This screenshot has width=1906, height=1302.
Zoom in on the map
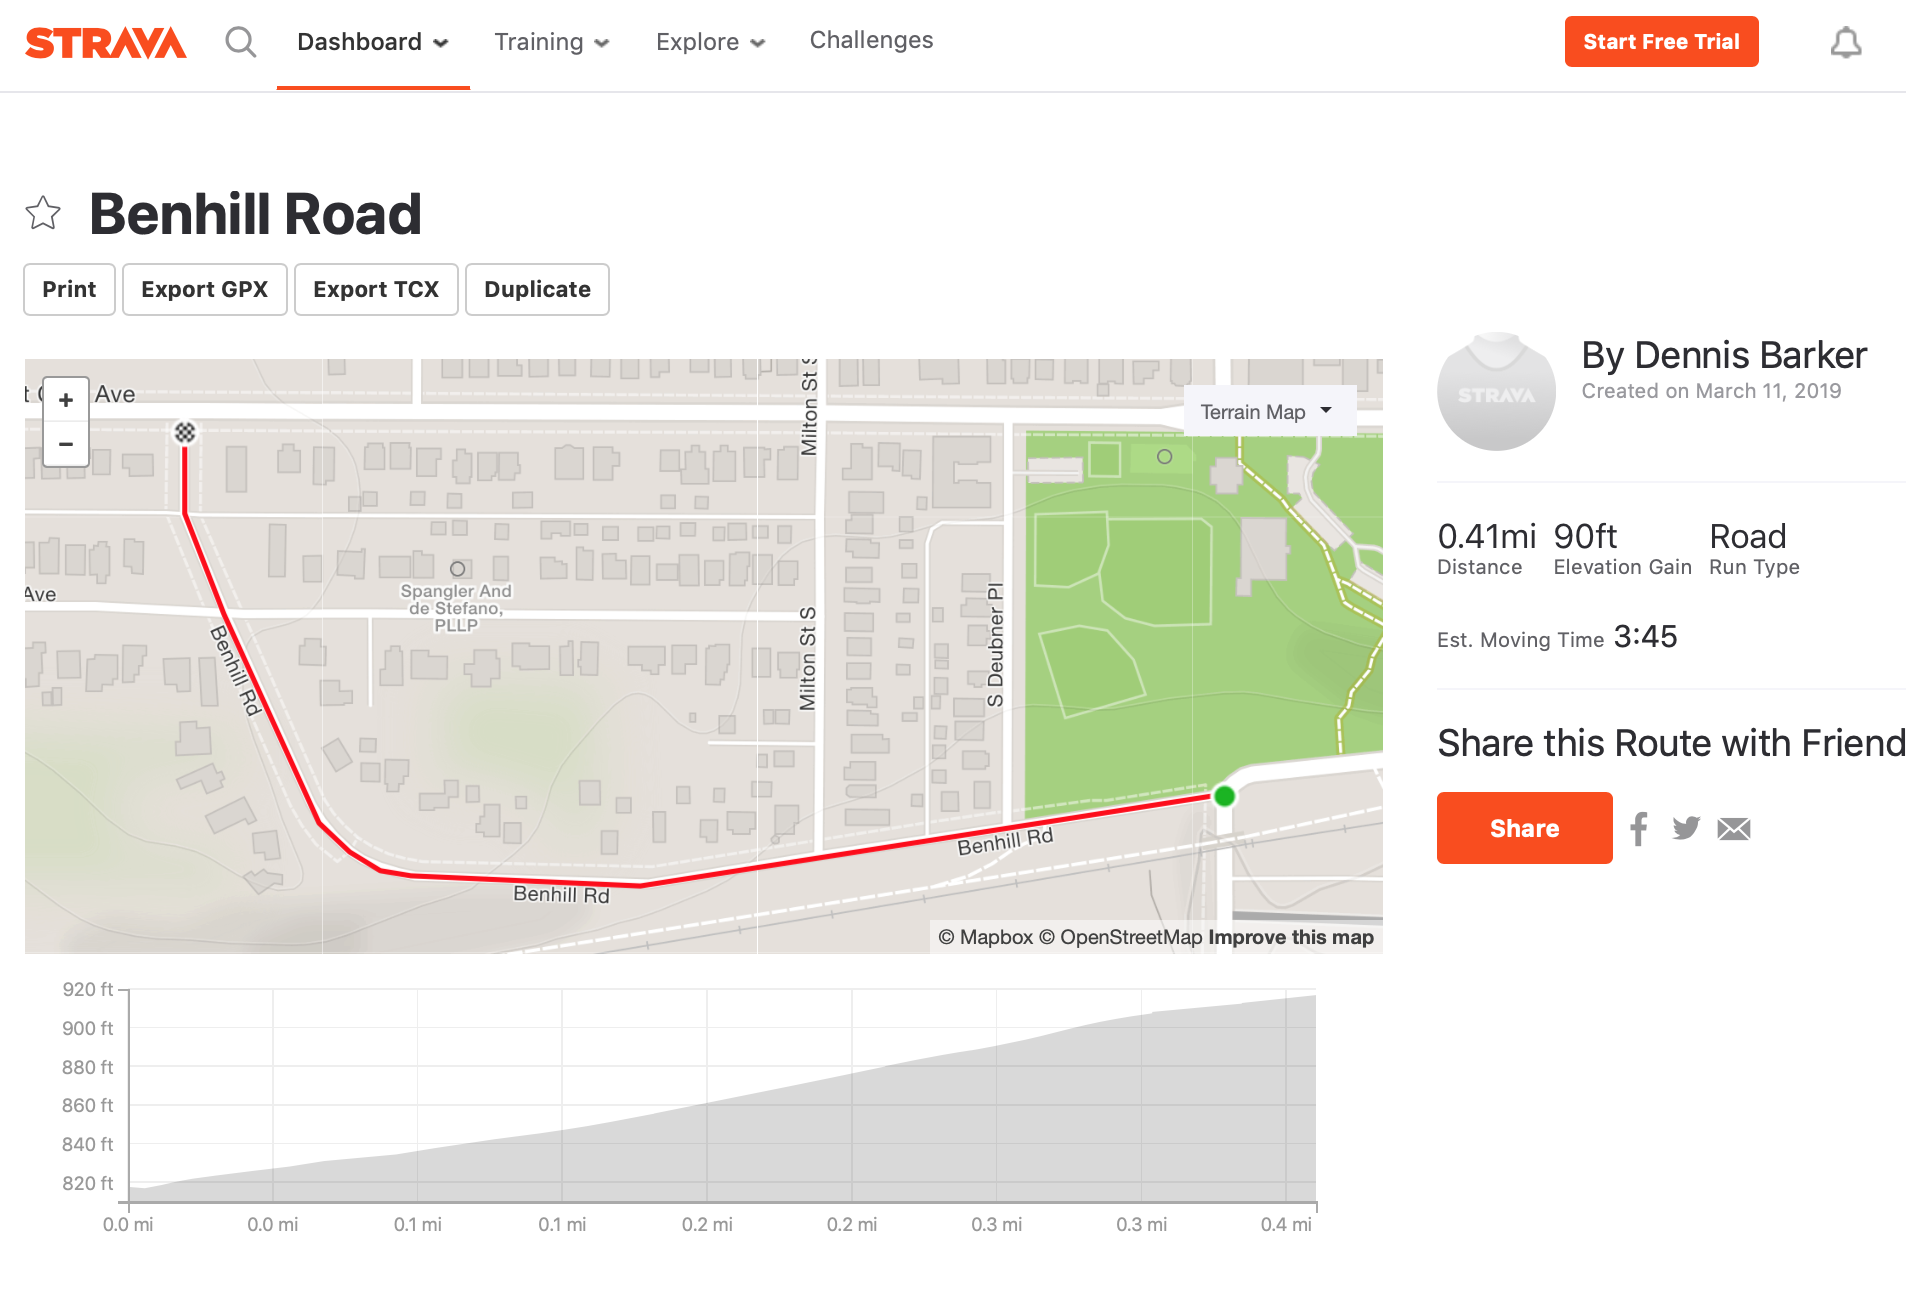[66, 400]
